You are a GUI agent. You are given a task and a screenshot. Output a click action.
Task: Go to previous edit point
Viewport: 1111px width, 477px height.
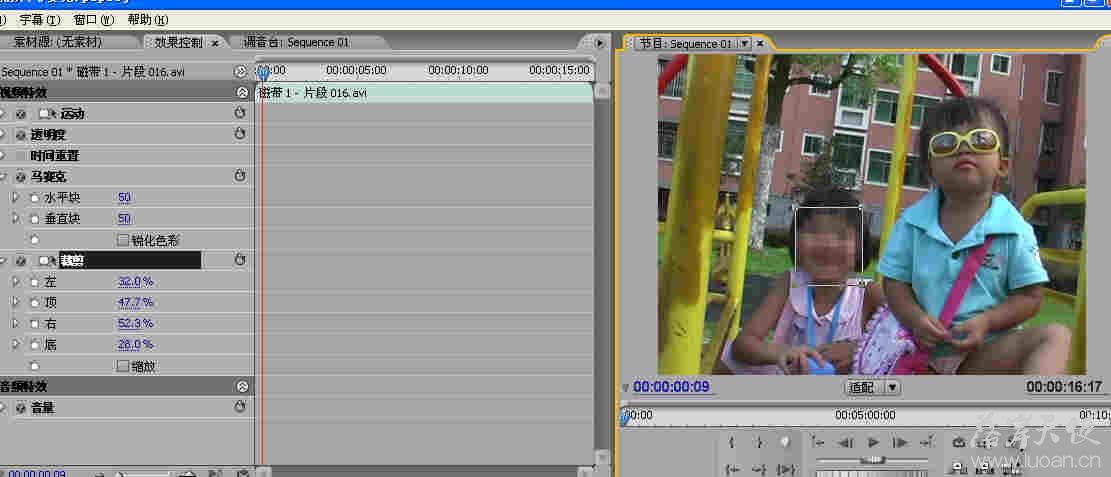[818, 442]
